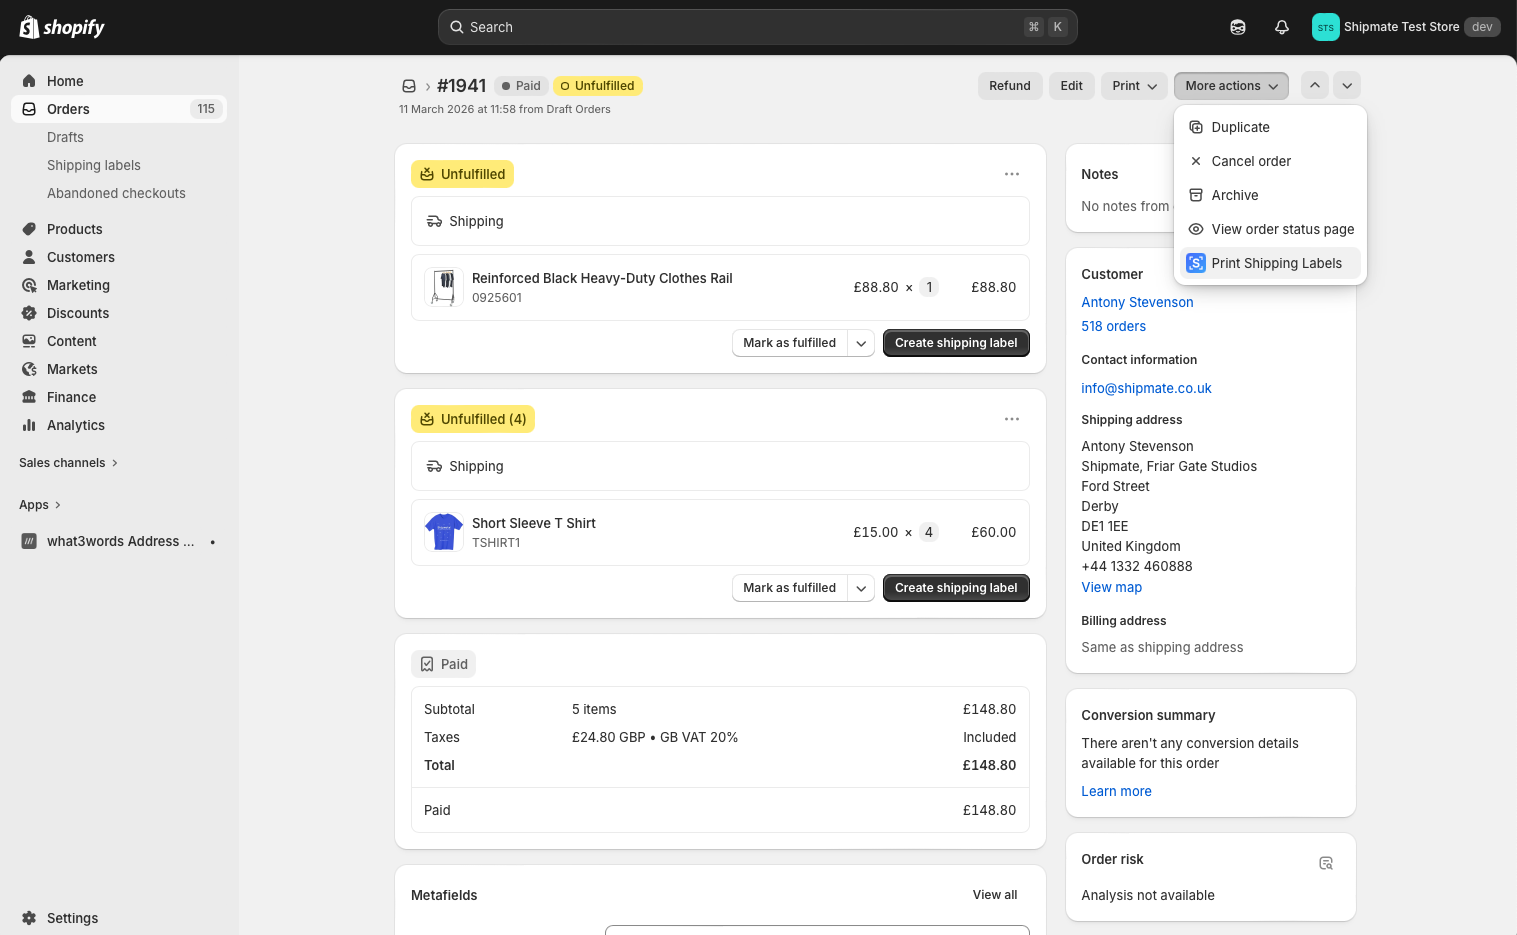Click the notification bell icon
This screenshot has height=935, width=1517.
pyautogui.click(x=1281, y=27)
